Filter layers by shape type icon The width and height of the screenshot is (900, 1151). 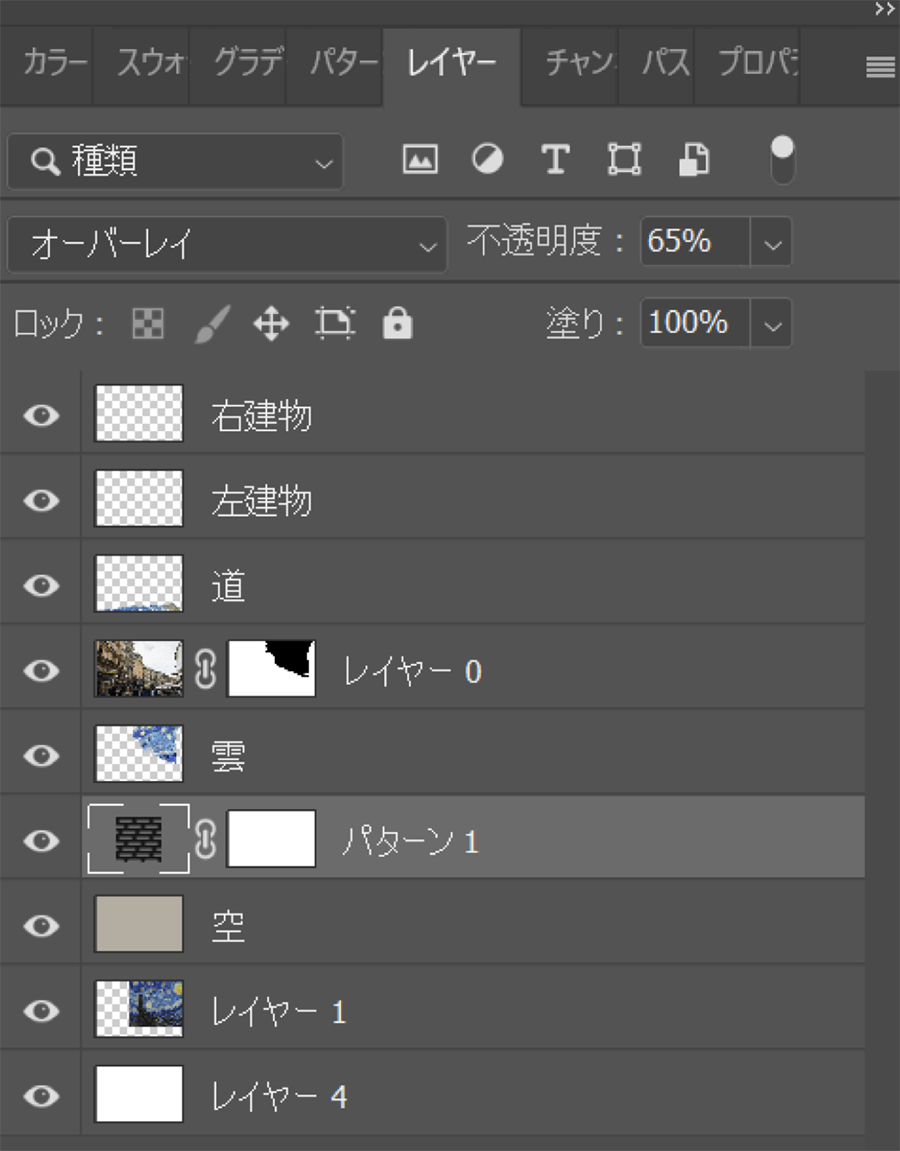(x=624, y=159)
